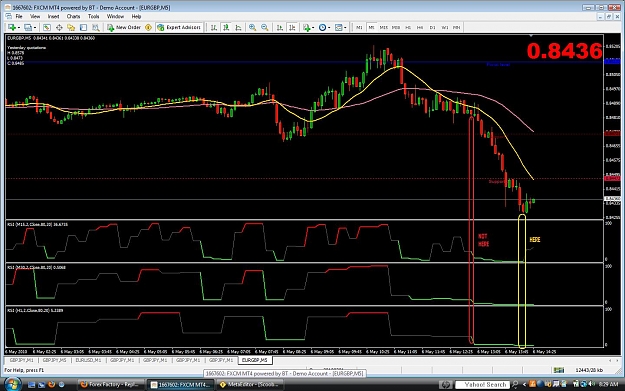Open the Help menu
The image size is (625, 391).
pyautogui.click(x=136, y=16)
